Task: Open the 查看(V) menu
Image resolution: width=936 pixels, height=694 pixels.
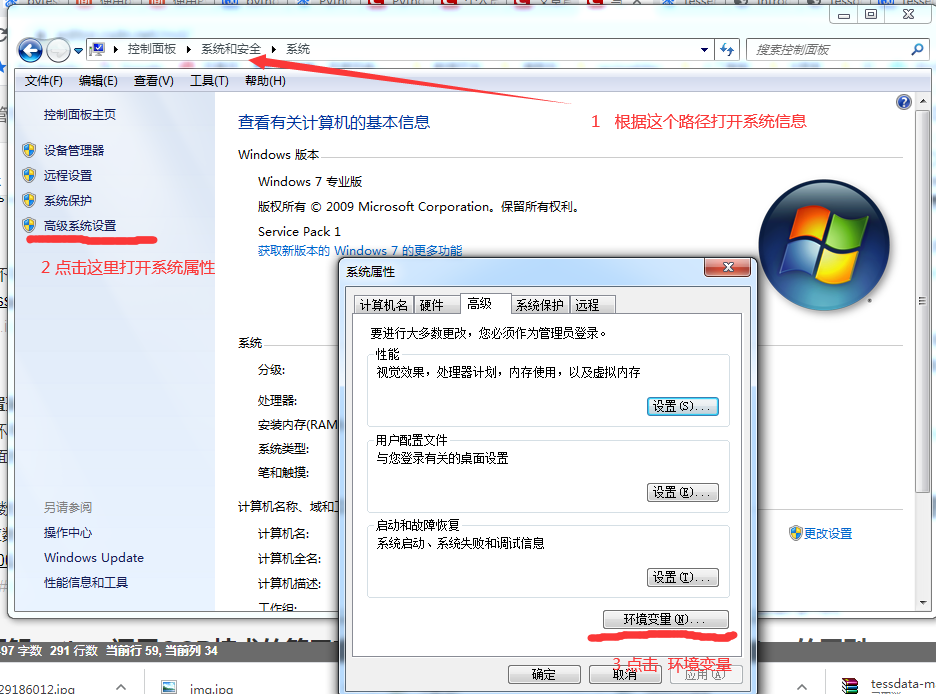Action: click(x=153, y=81)
